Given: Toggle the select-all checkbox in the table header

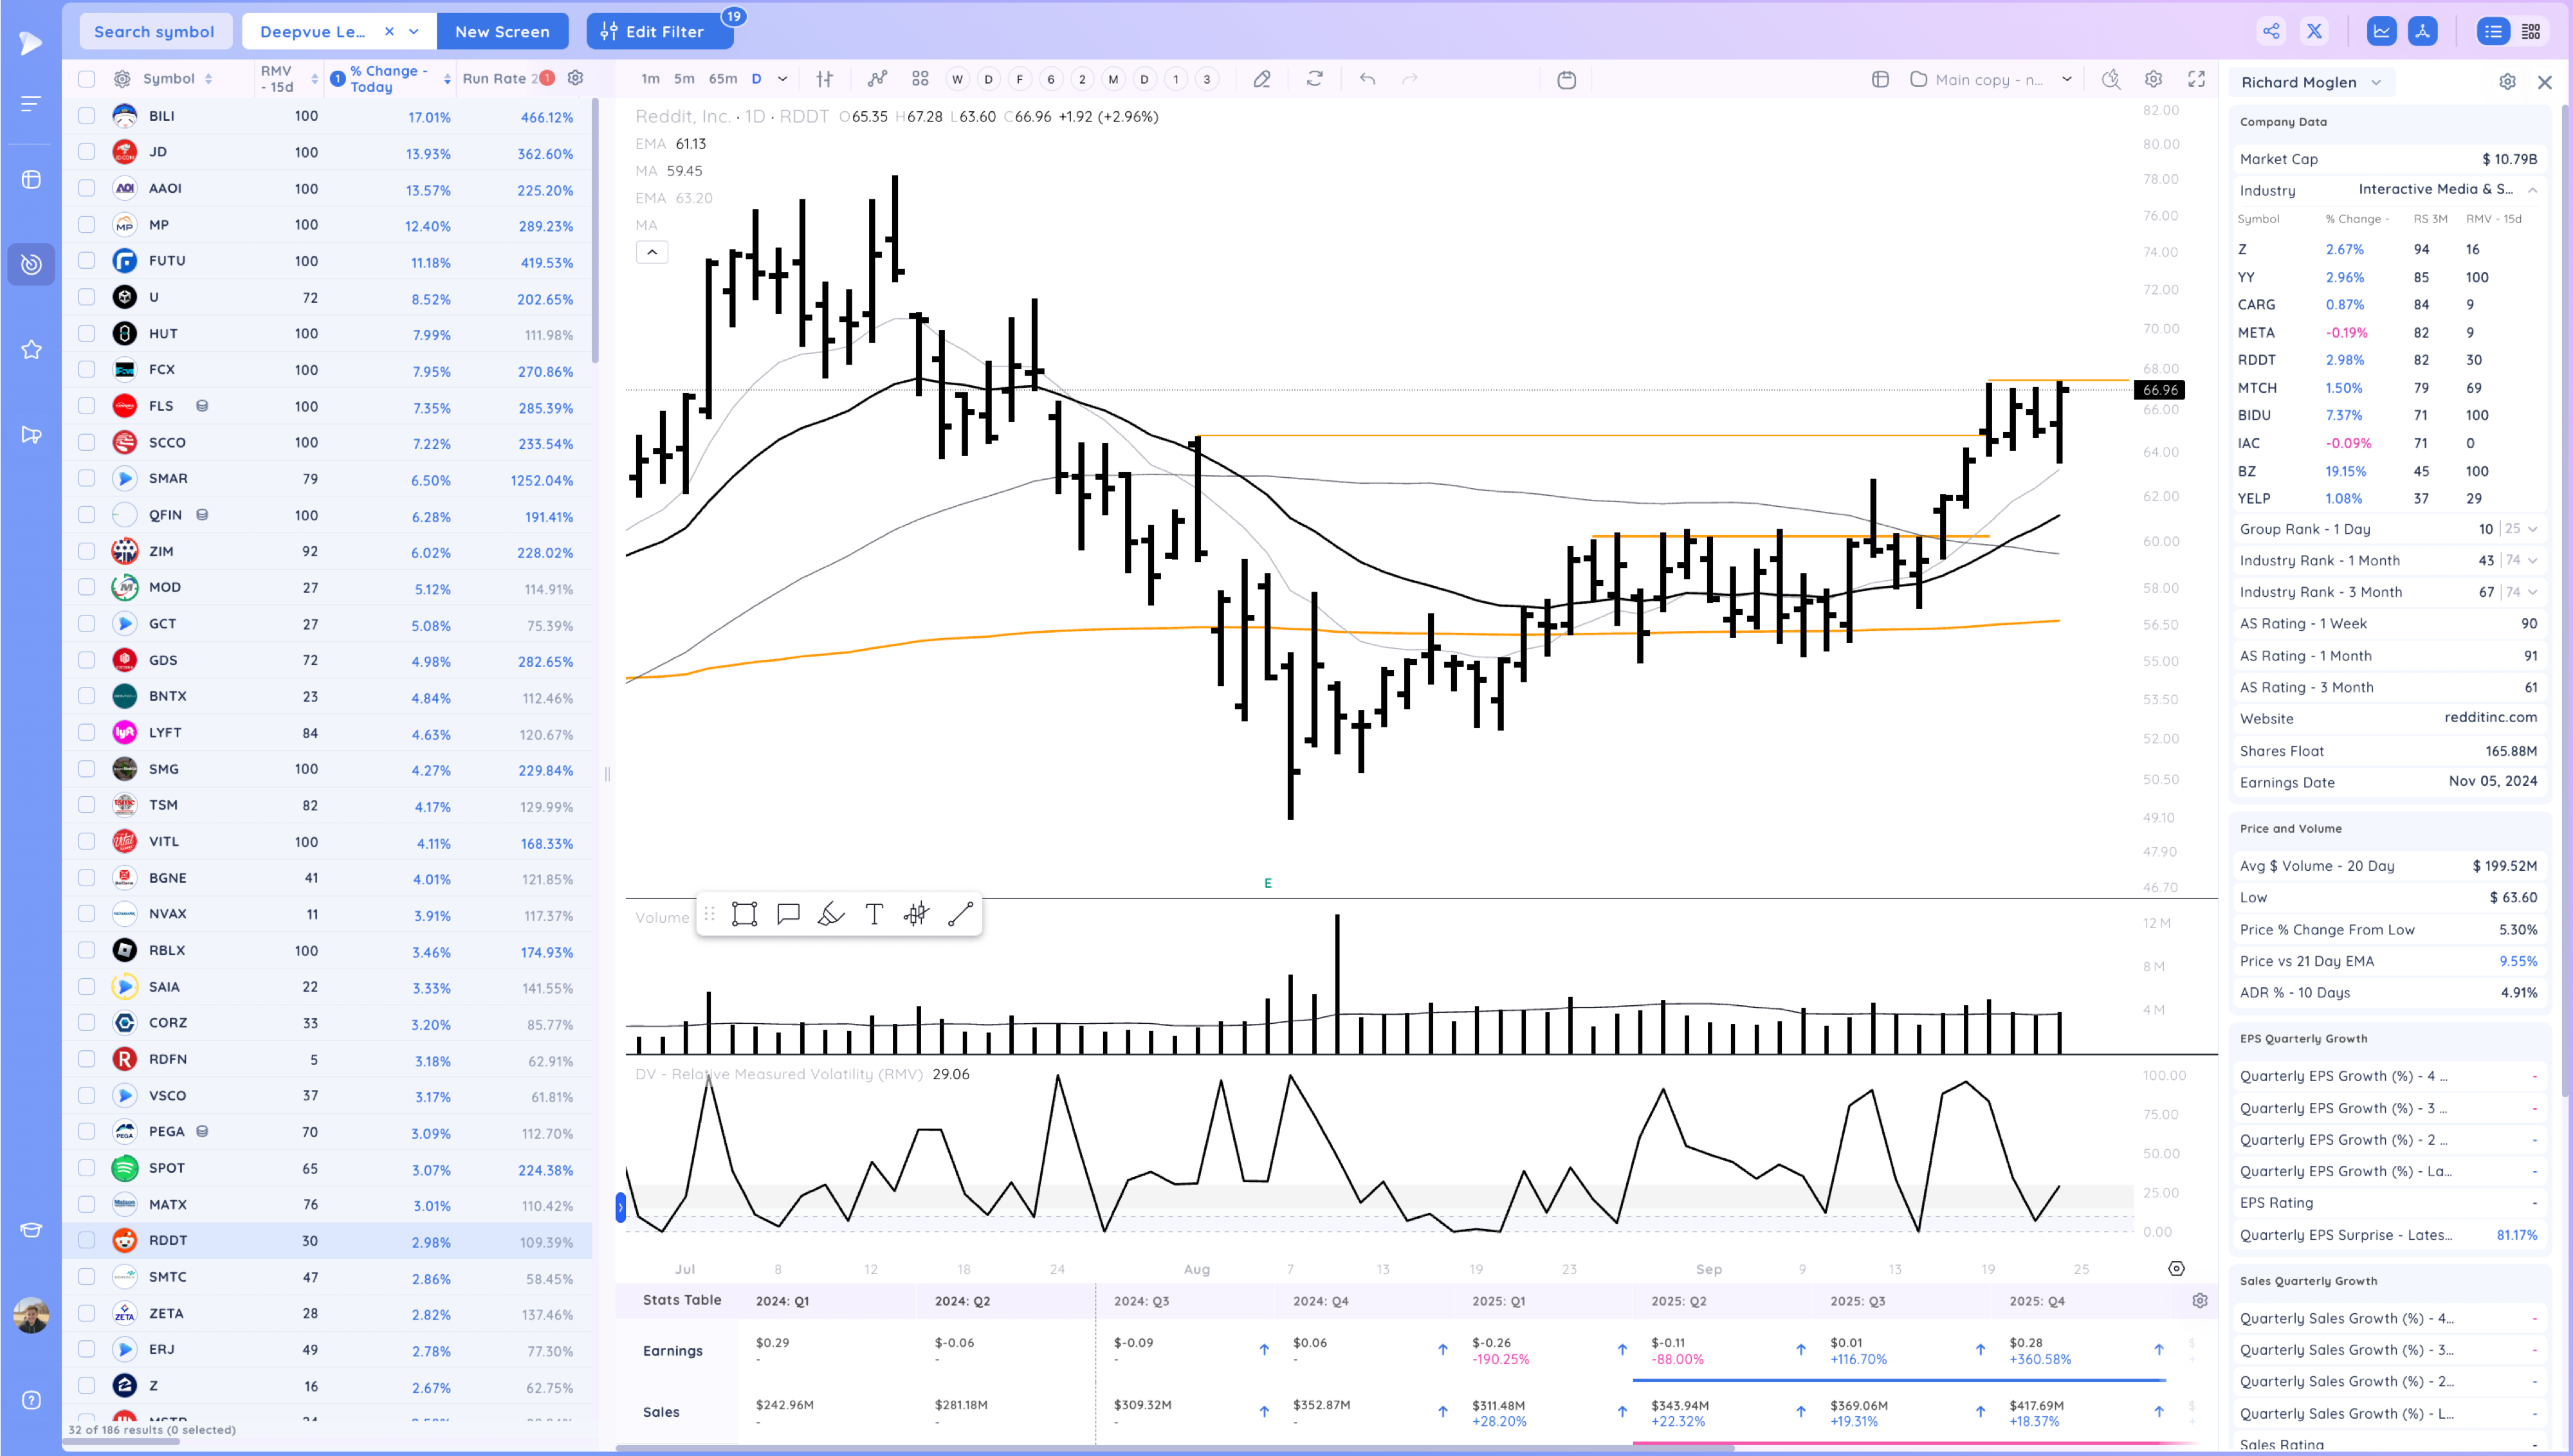Looking at the screenshot, I should tap(86, 79).
